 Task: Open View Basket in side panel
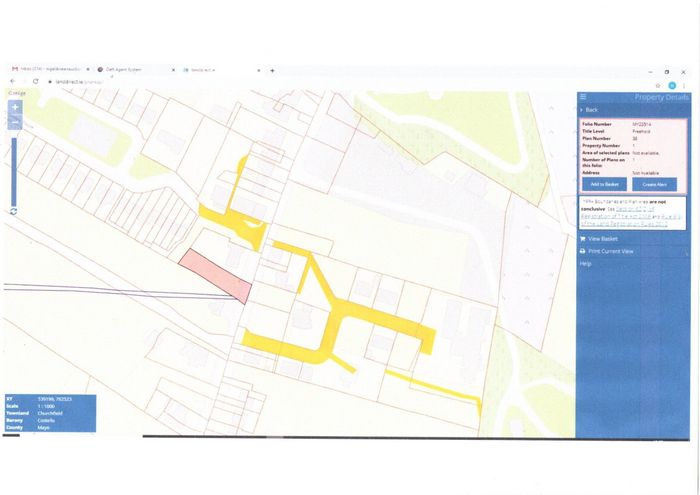[x=606, y=239]
